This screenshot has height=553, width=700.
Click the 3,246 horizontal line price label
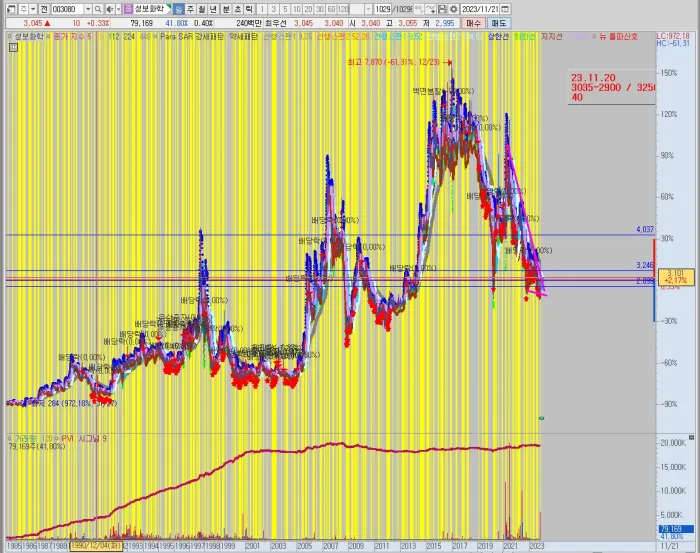[645, 265]
